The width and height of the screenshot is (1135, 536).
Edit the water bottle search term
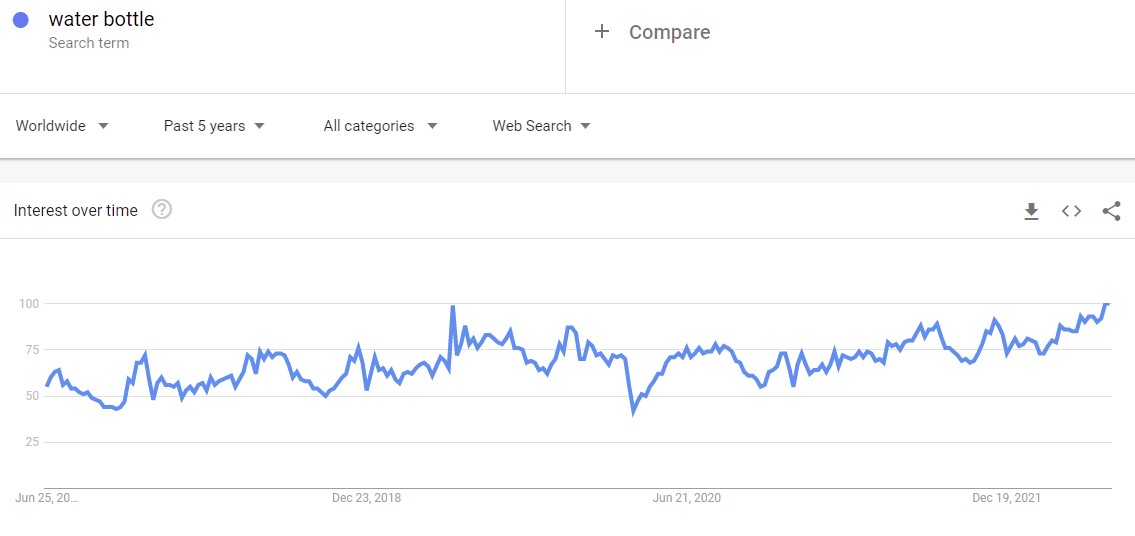[x=101, y=20]
